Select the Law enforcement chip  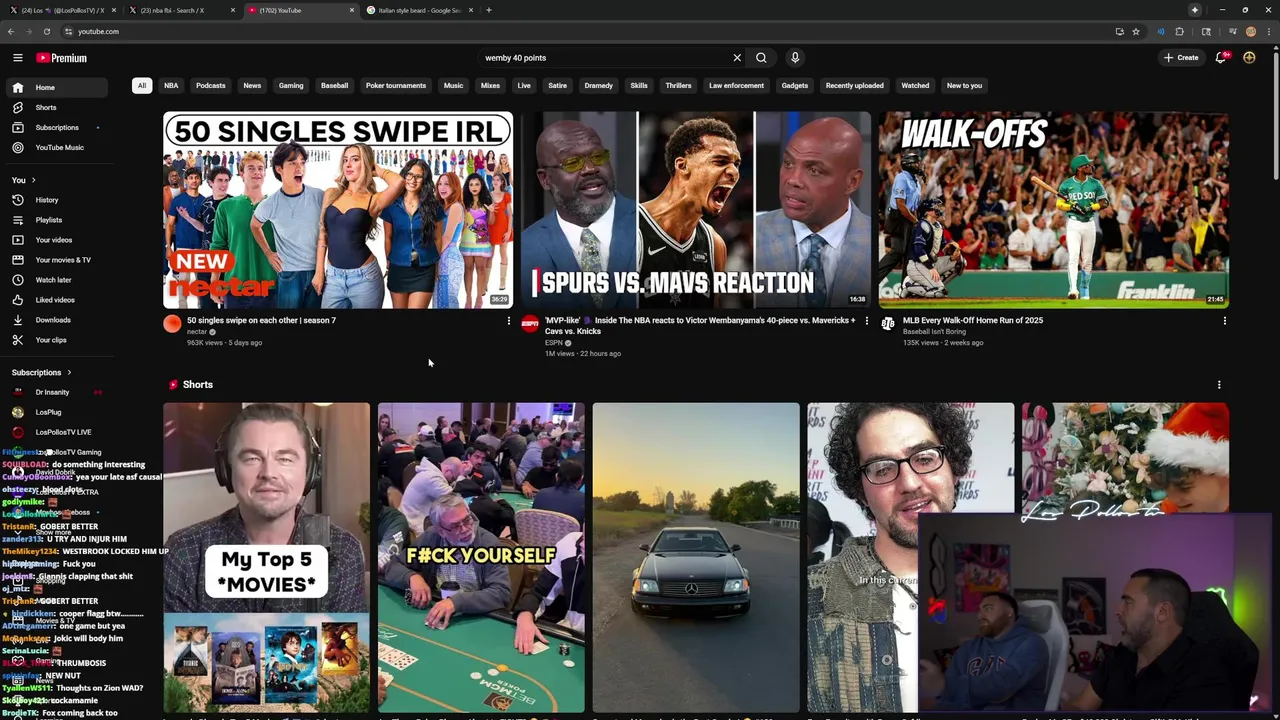[x=736, y=86]
